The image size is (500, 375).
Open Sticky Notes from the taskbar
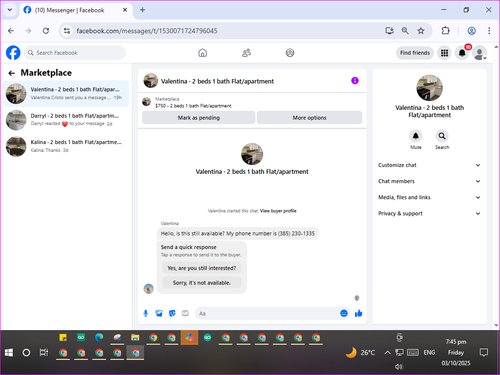(x=63, y=337)
